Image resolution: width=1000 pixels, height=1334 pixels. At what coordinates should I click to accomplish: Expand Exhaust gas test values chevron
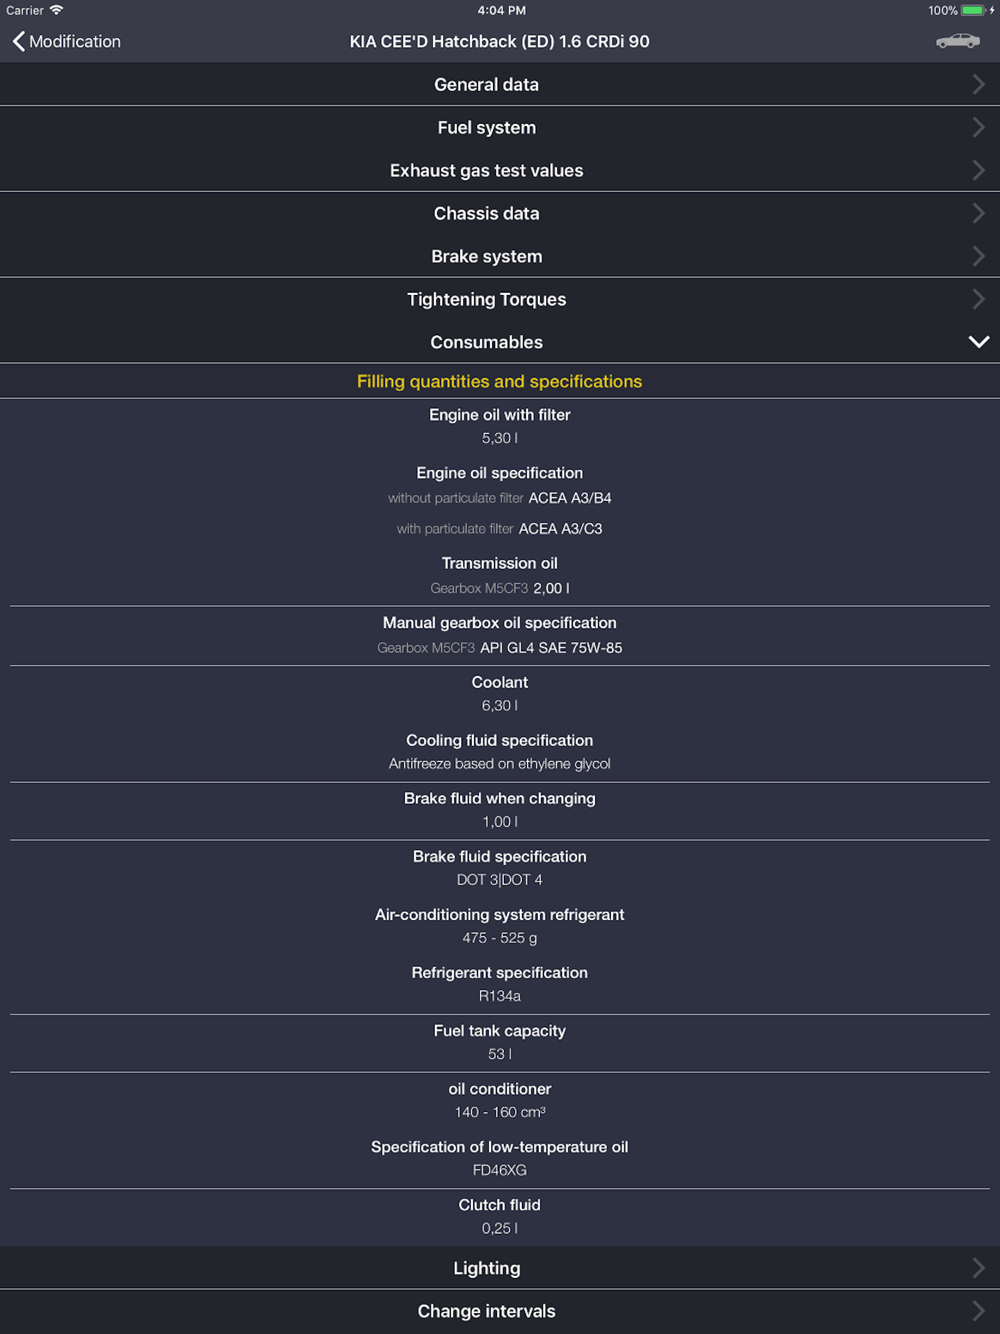click(x=978, y=171)
